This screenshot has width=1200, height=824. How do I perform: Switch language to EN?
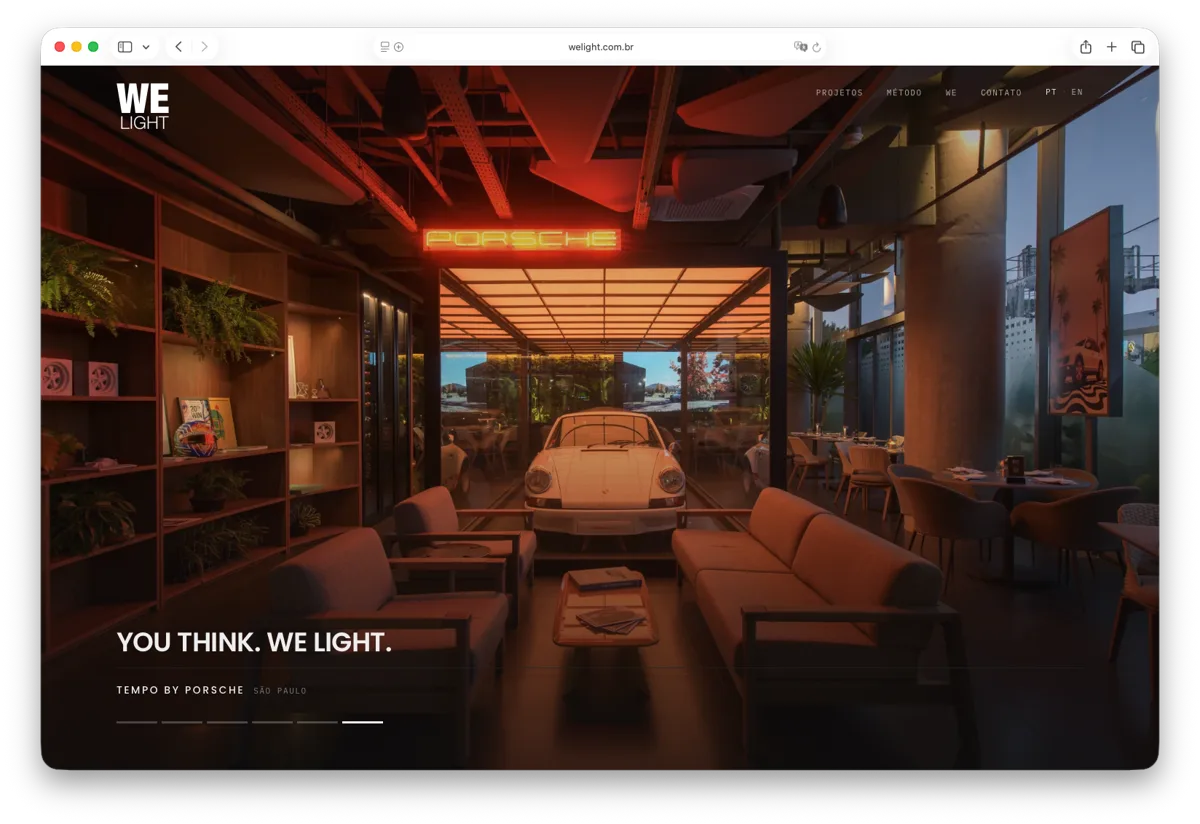[1077, 92]
